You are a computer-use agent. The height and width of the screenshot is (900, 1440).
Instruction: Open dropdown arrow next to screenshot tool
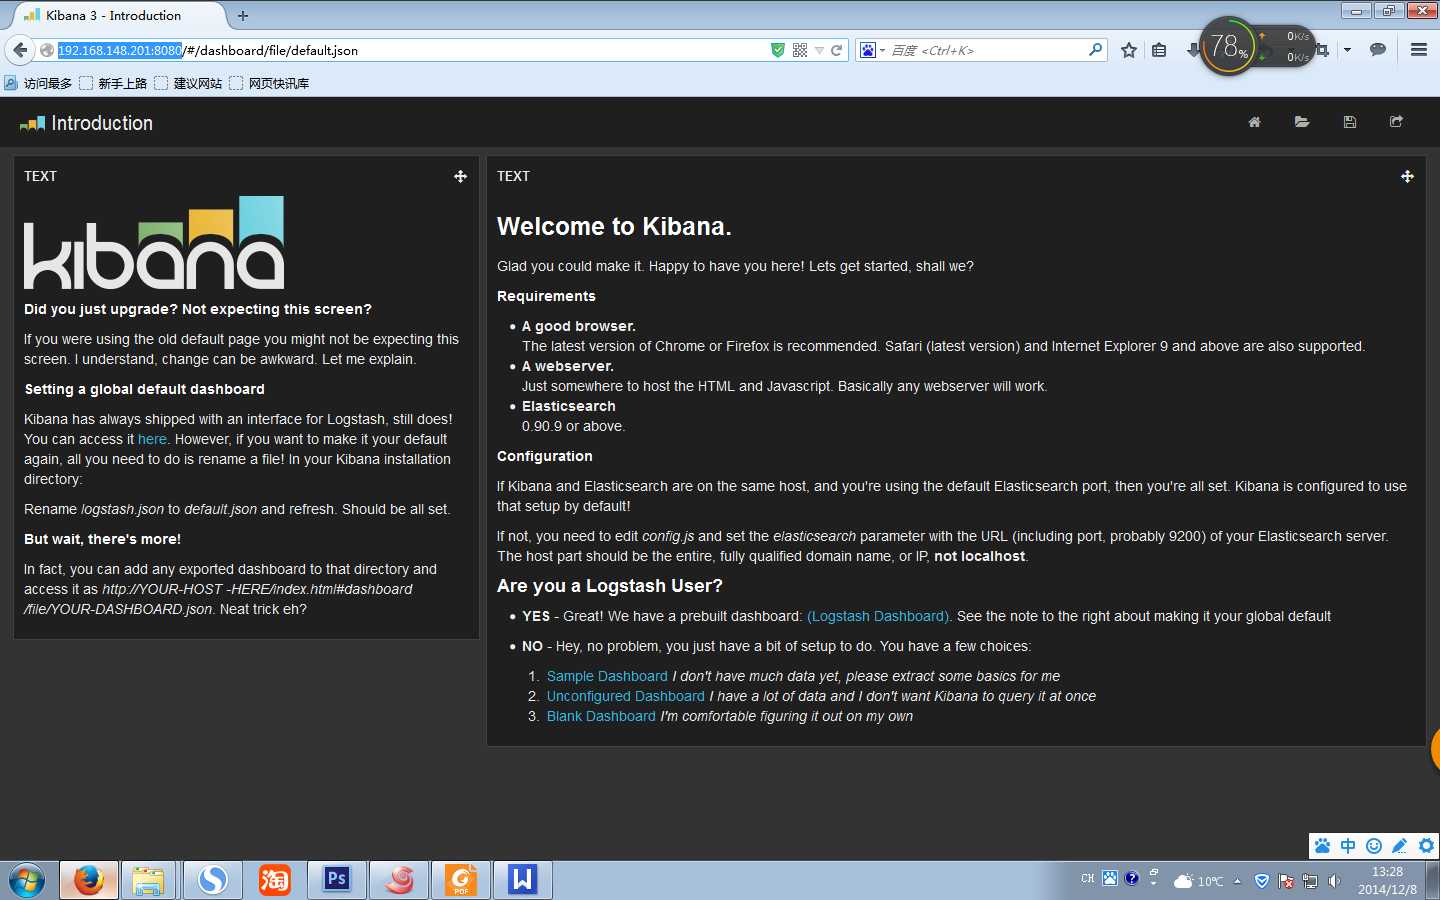[x=1347, y=50]
